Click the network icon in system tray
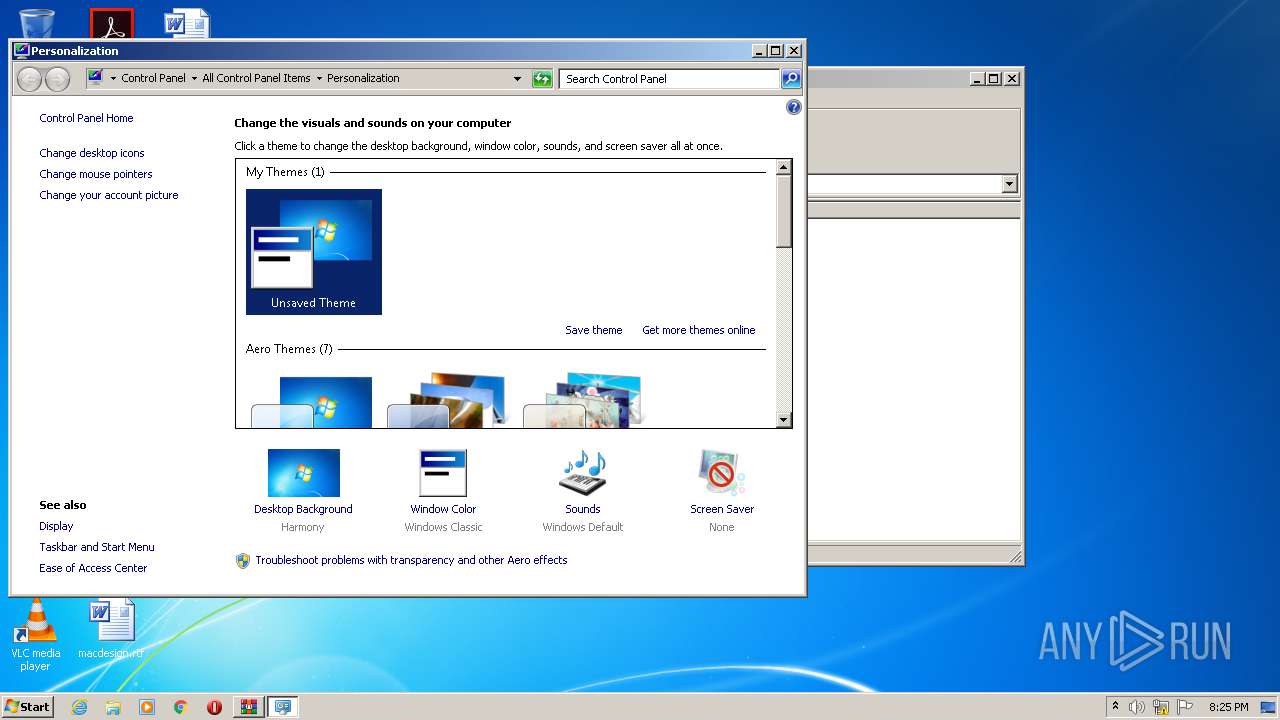The width and height of the screenshot is (1280, 720). 1161,707
